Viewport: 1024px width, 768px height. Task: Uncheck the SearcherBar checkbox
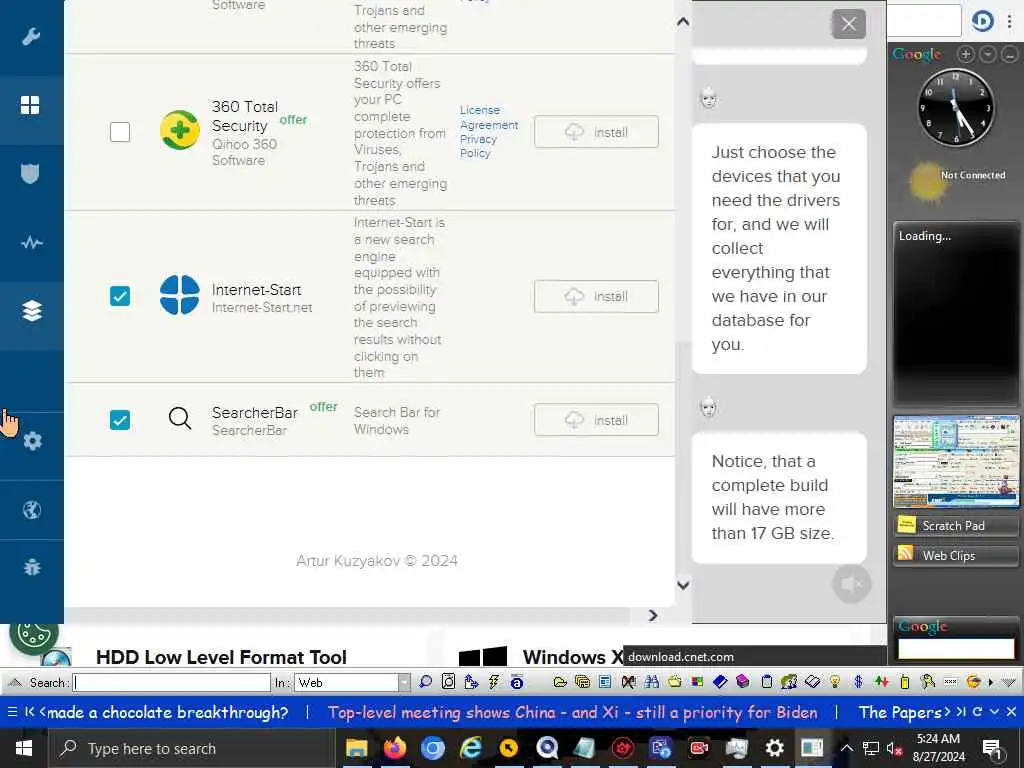120,420
